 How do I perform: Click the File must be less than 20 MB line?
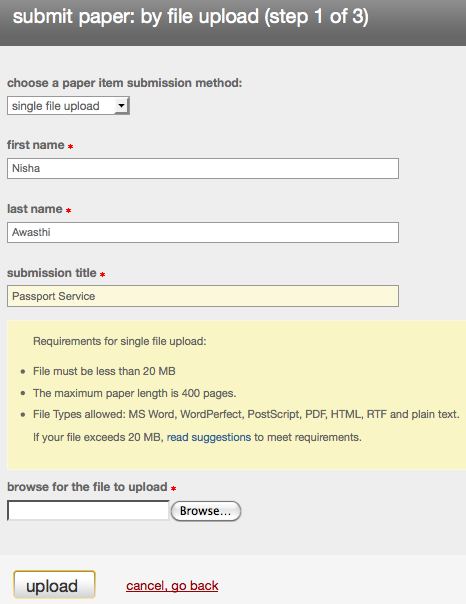point(104,371)
